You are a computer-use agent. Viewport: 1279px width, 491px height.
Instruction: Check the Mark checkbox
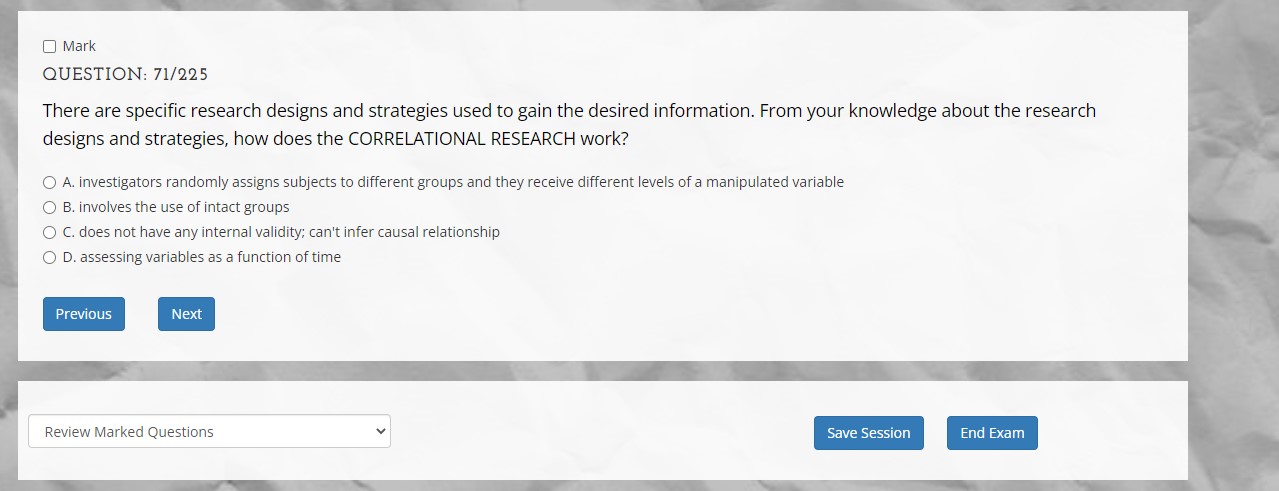pyautogui.click(x=49, y=46)
